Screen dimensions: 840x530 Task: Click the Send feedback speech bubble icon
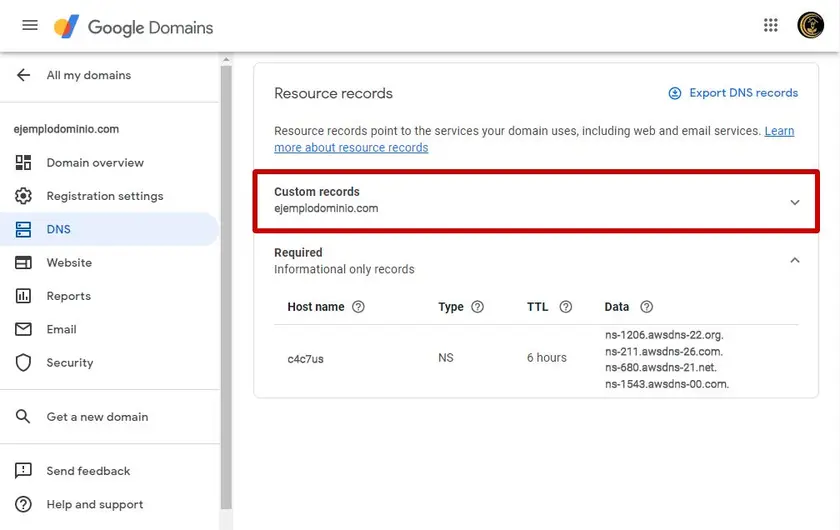click(23, 471)
